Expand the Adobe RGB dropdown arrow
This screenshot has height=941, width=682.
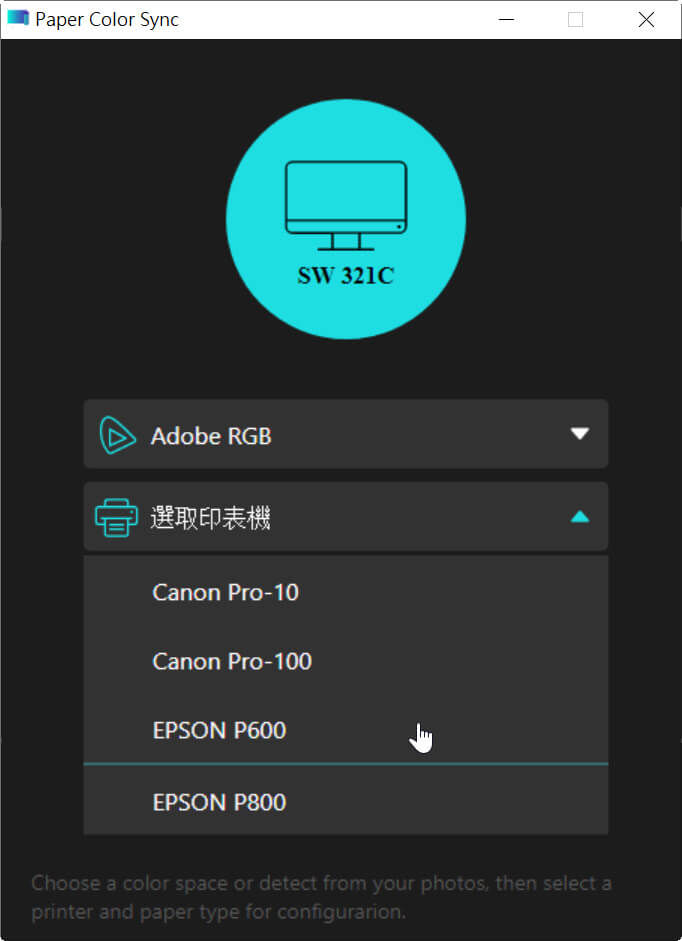[x=579, y=433]
